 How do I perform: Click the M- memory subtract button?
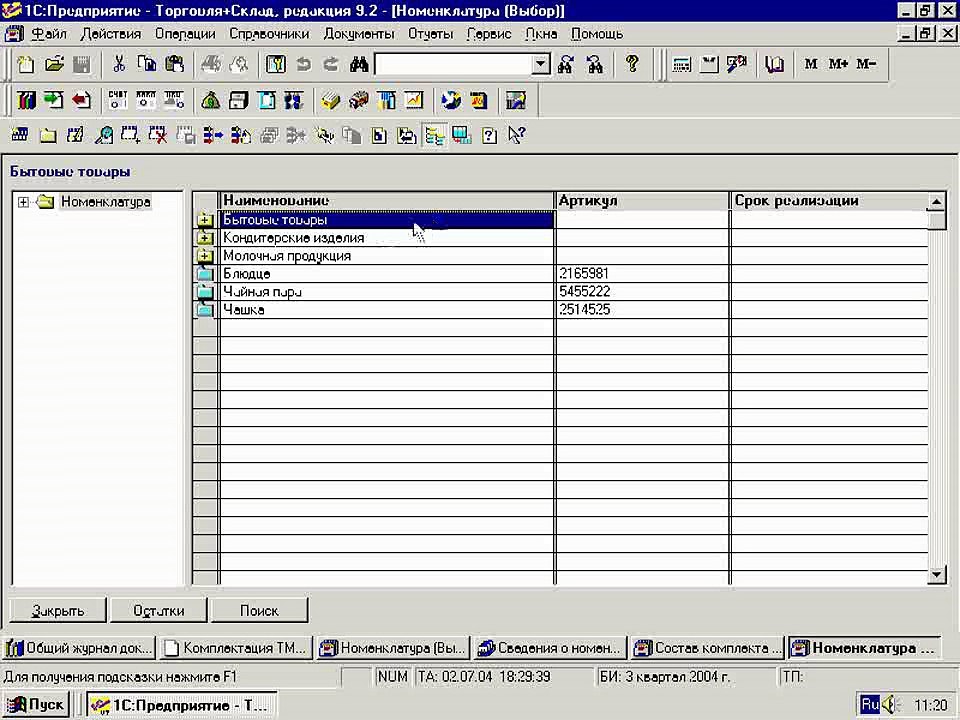(x=866, y=64)
